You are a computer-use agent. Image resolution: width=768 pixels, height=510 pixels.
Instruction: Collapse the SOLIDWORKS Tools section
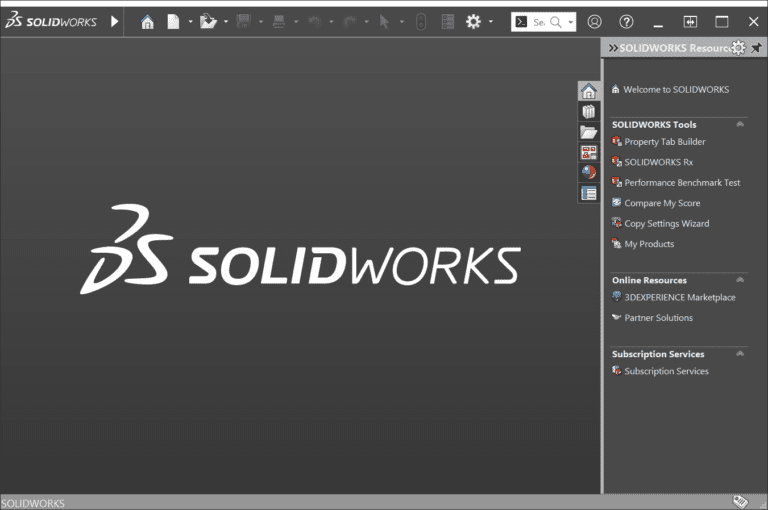point(740,124)
